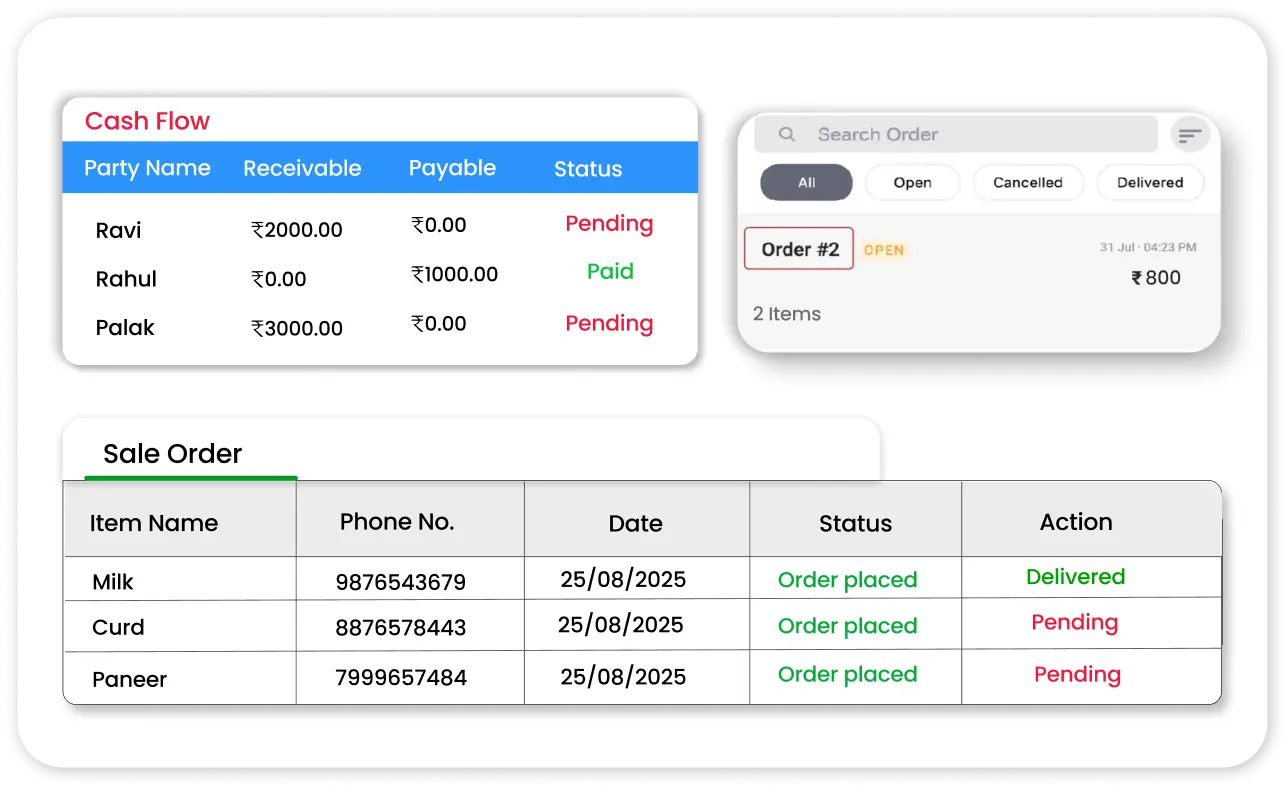
Task: Filter orders by Delivered
Action: click(1149, 183)
